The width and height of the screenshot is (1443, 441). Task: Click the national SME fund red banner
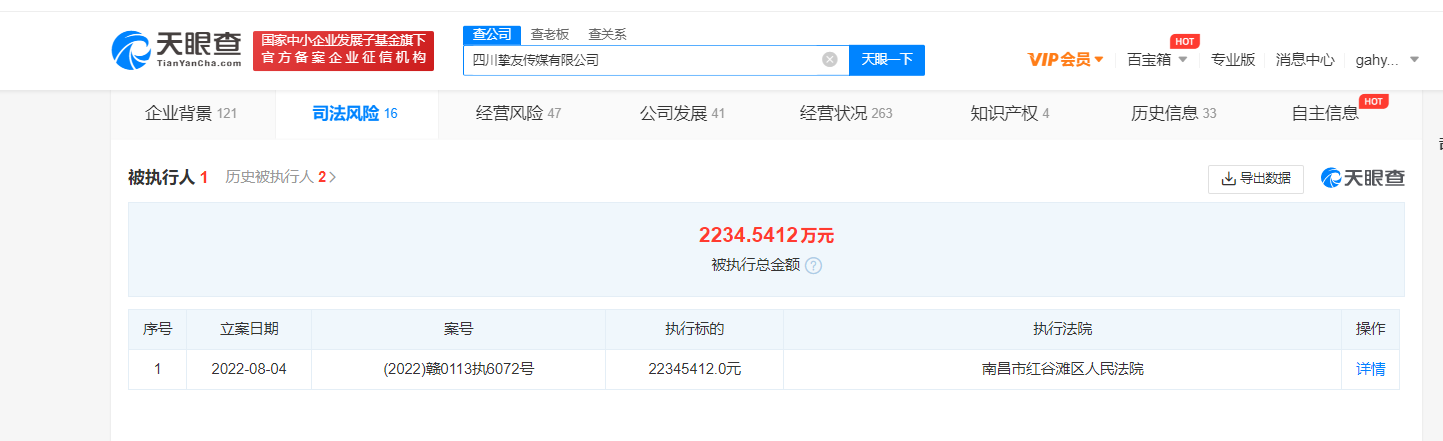coord(343,50)
